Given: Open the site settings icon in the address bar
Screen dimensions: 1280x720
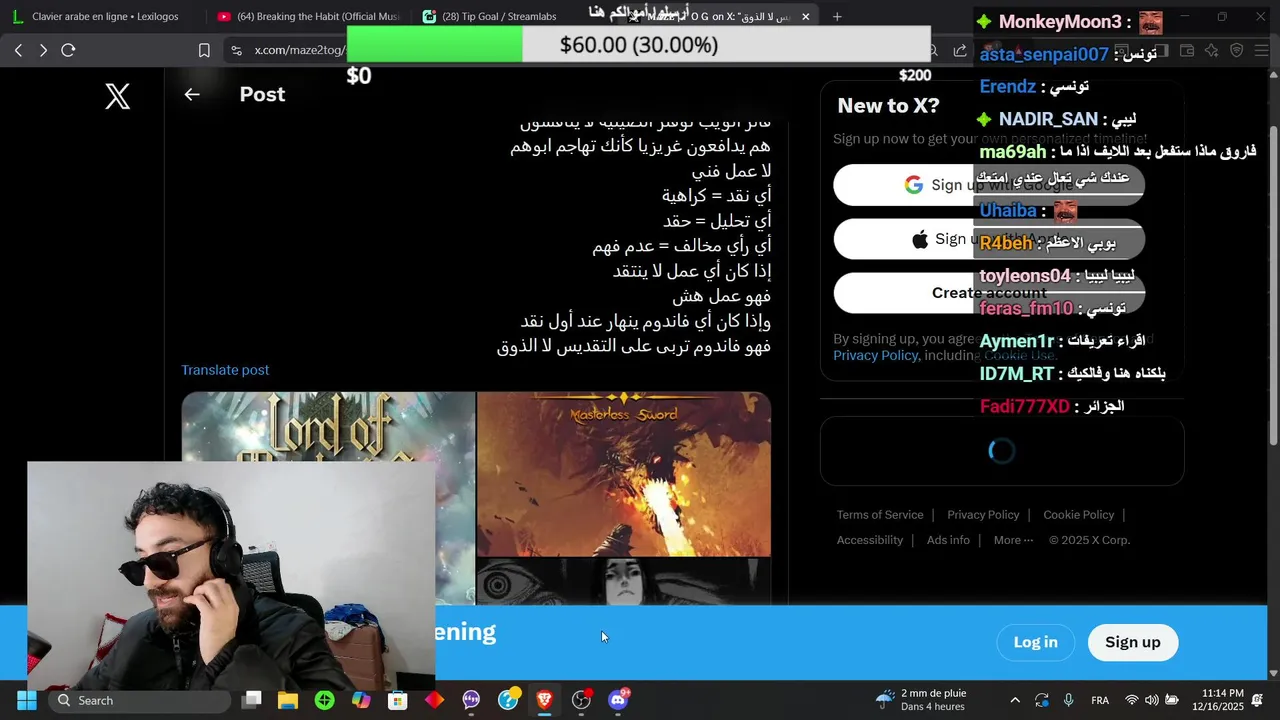Looking at the screenshot, I should (236, 50).
